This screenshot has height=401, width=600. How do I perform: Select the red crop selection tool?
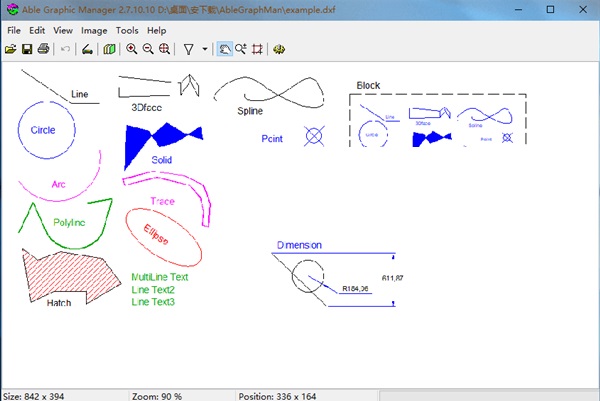[257, 48]
